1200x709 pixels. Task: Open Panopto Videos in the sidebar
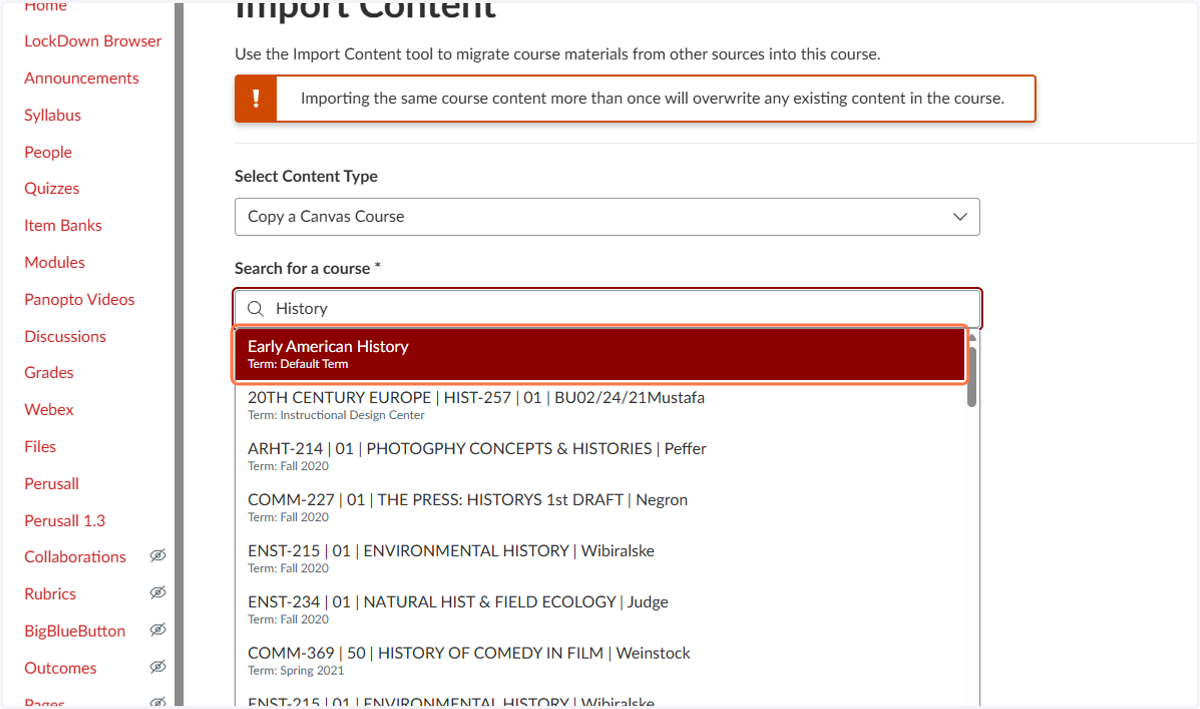(80, 299)
